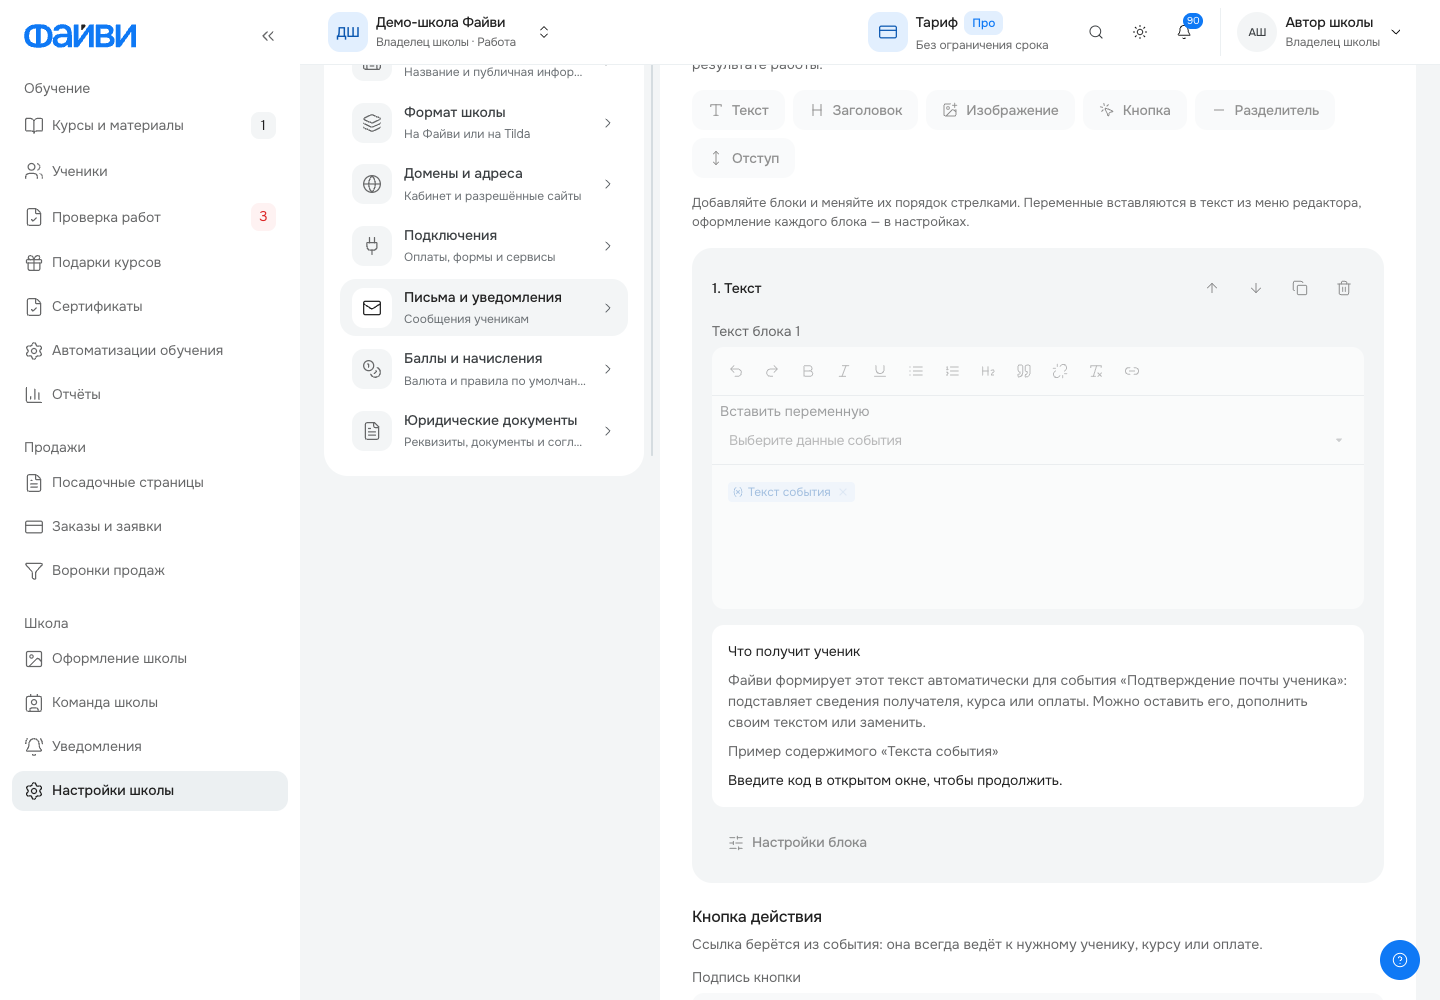Insert a hyperlink from the editor toolbar
1440x1000 pixels.
point(1132,371)
